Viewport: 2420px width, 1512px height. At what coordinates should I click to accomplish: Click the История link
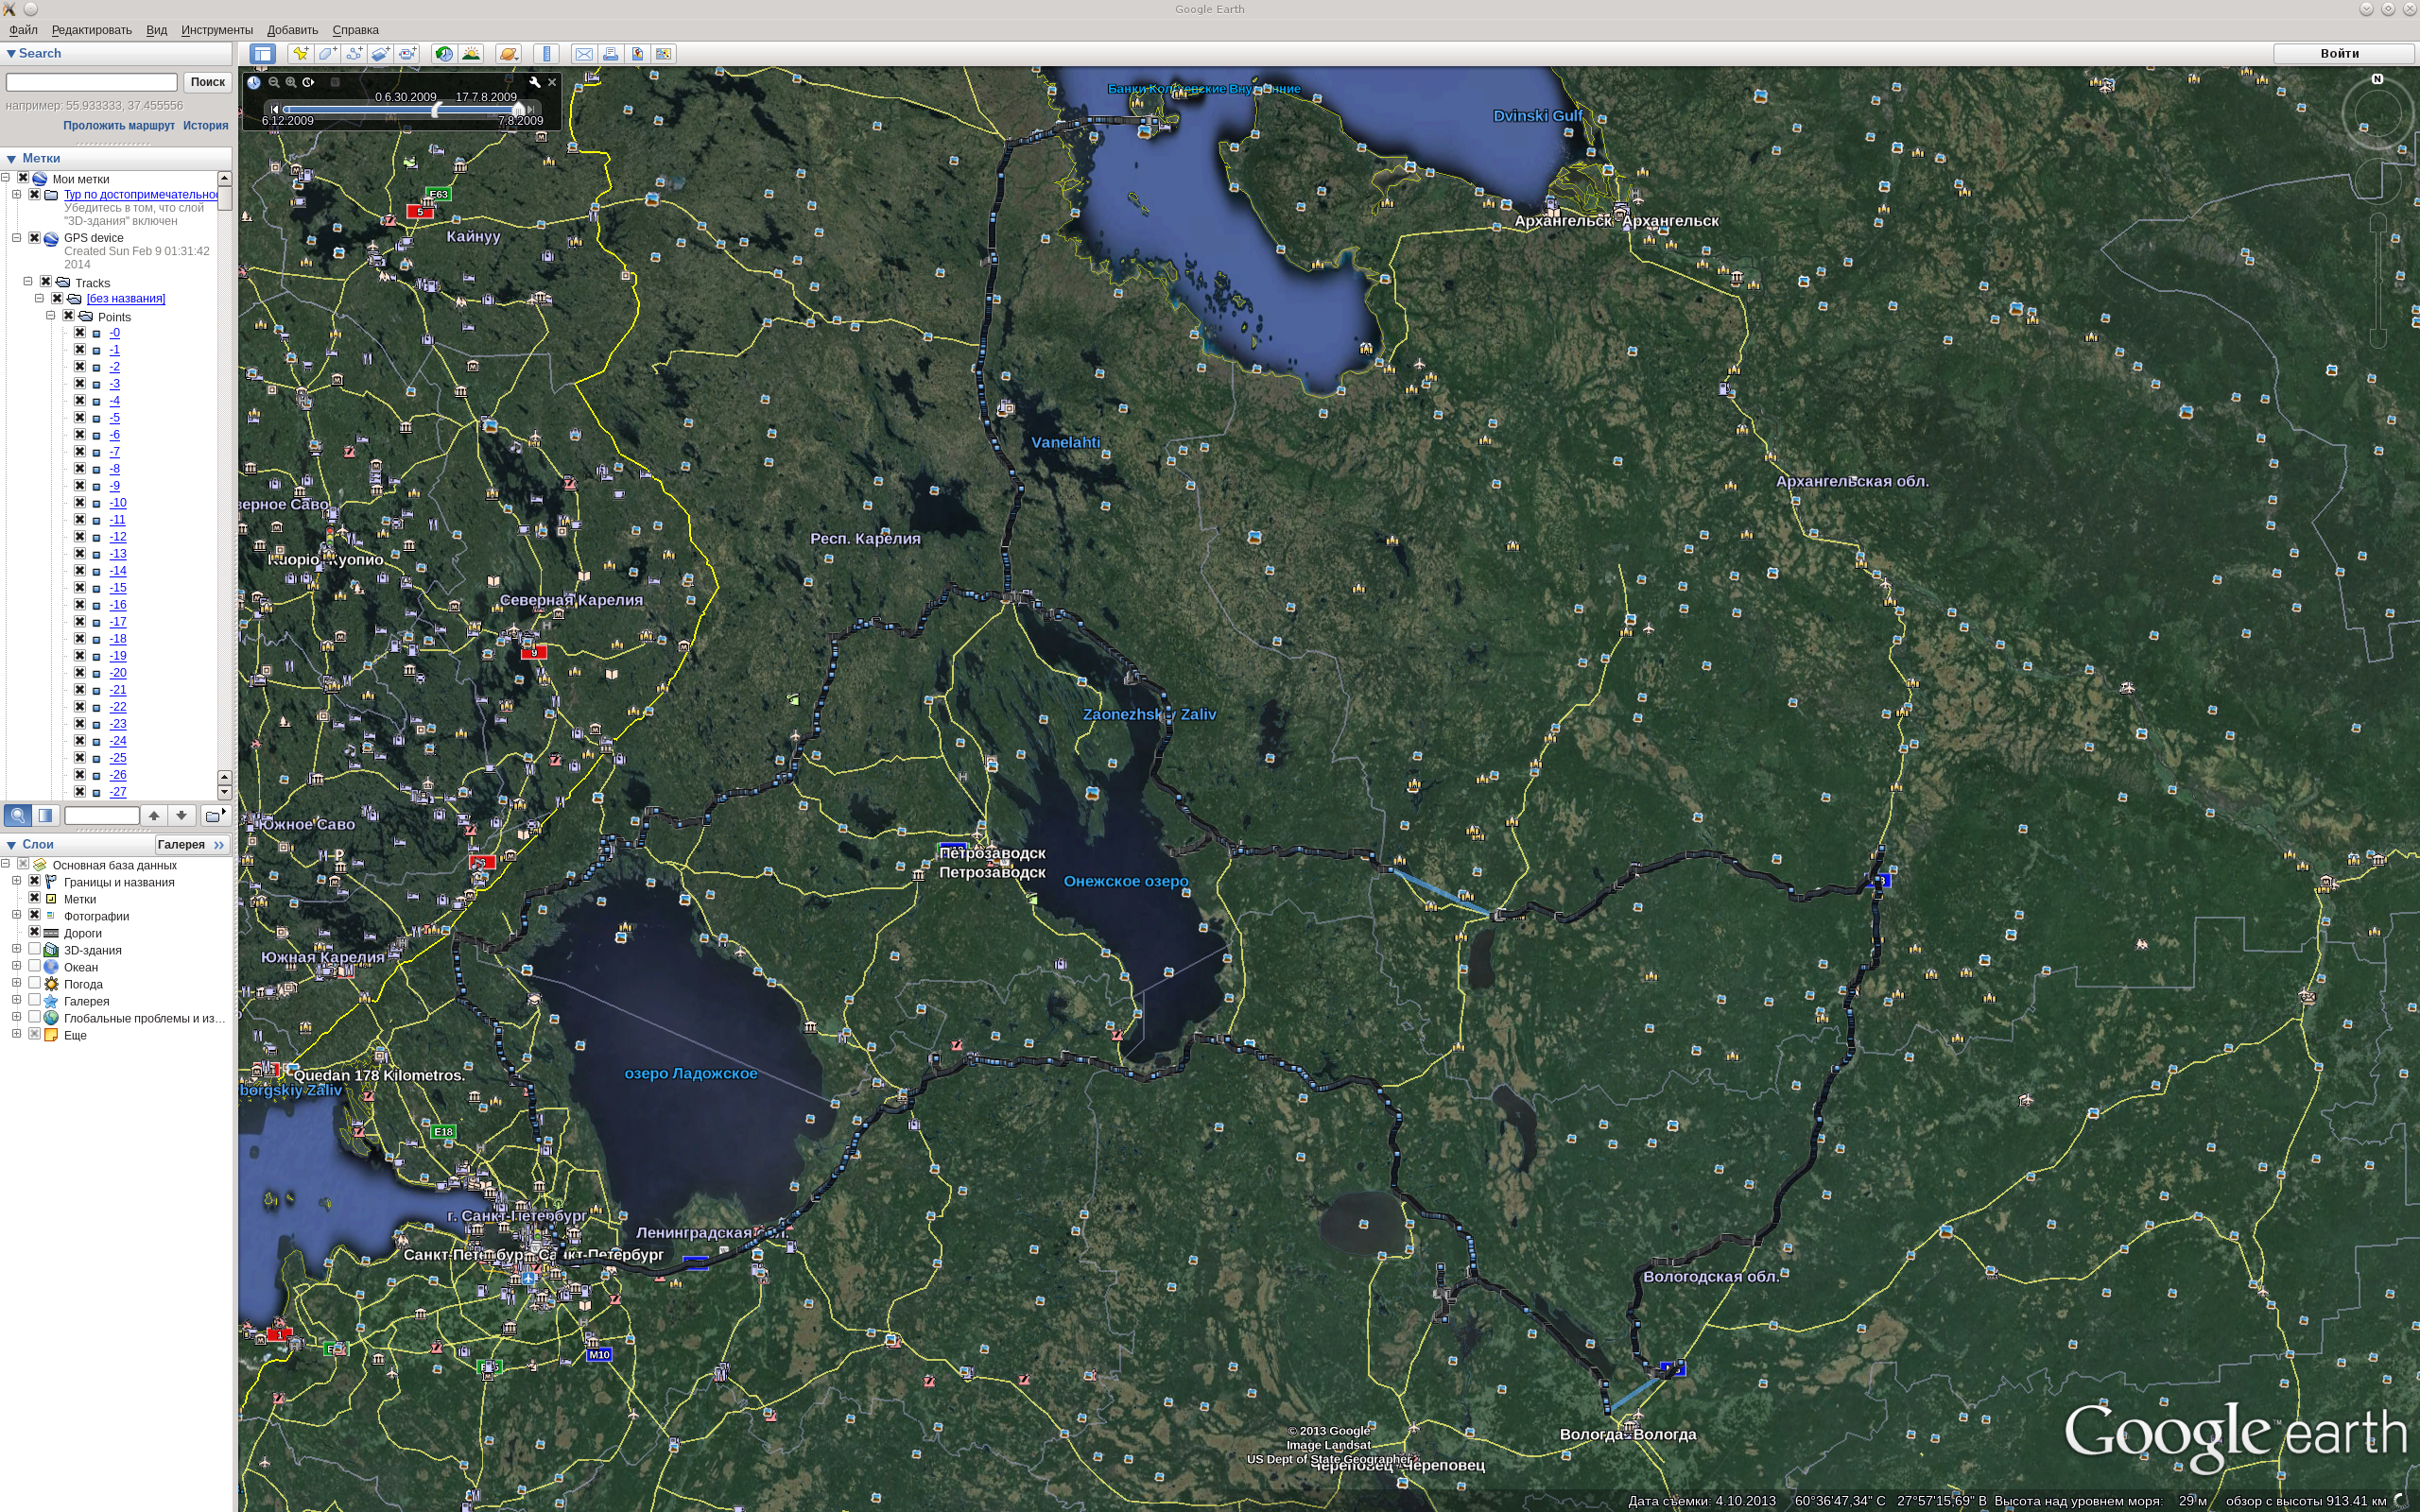[x=206, y=125]
